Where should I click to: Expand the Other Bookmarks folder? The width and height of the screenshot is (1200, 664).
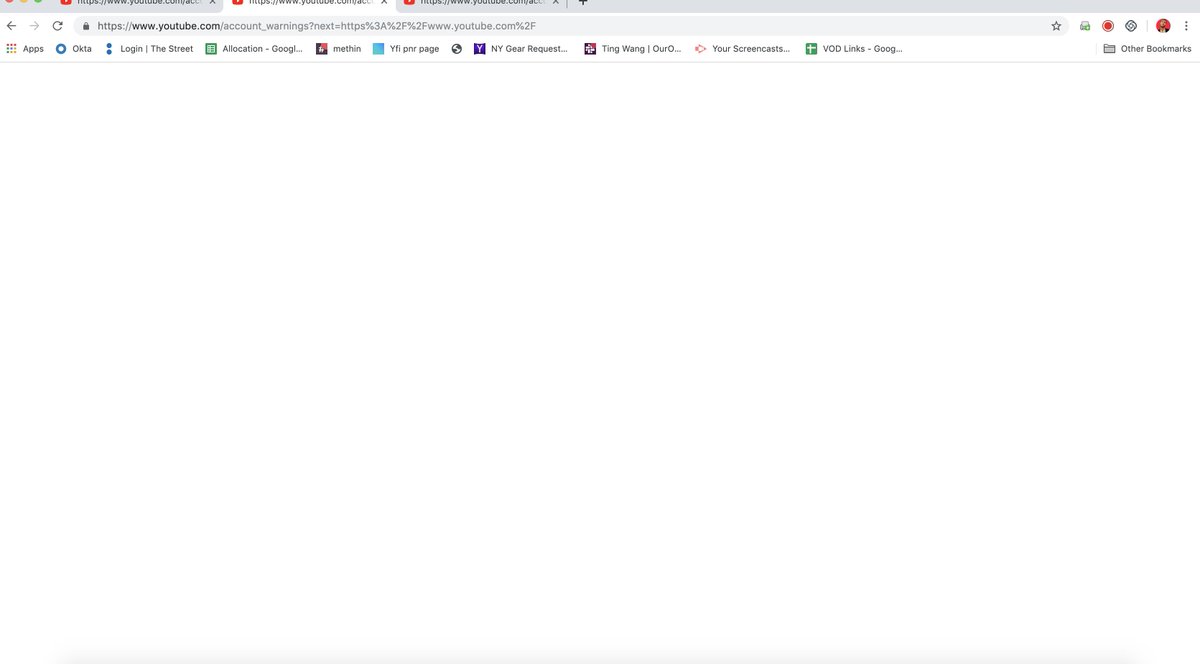[1147, 48]
